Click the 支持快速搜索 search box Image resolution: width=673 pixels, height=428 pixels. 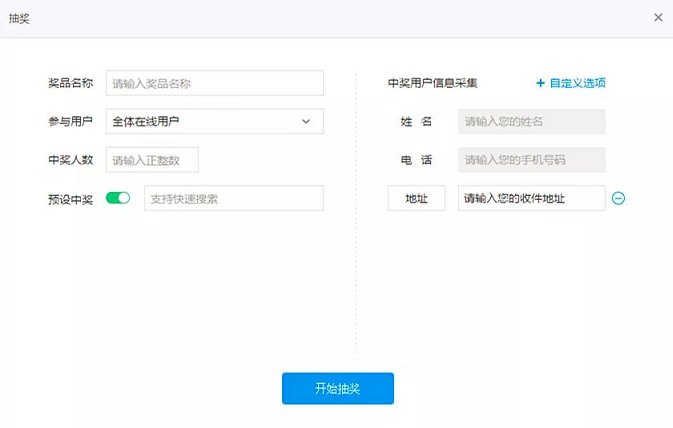pos(234,198)
